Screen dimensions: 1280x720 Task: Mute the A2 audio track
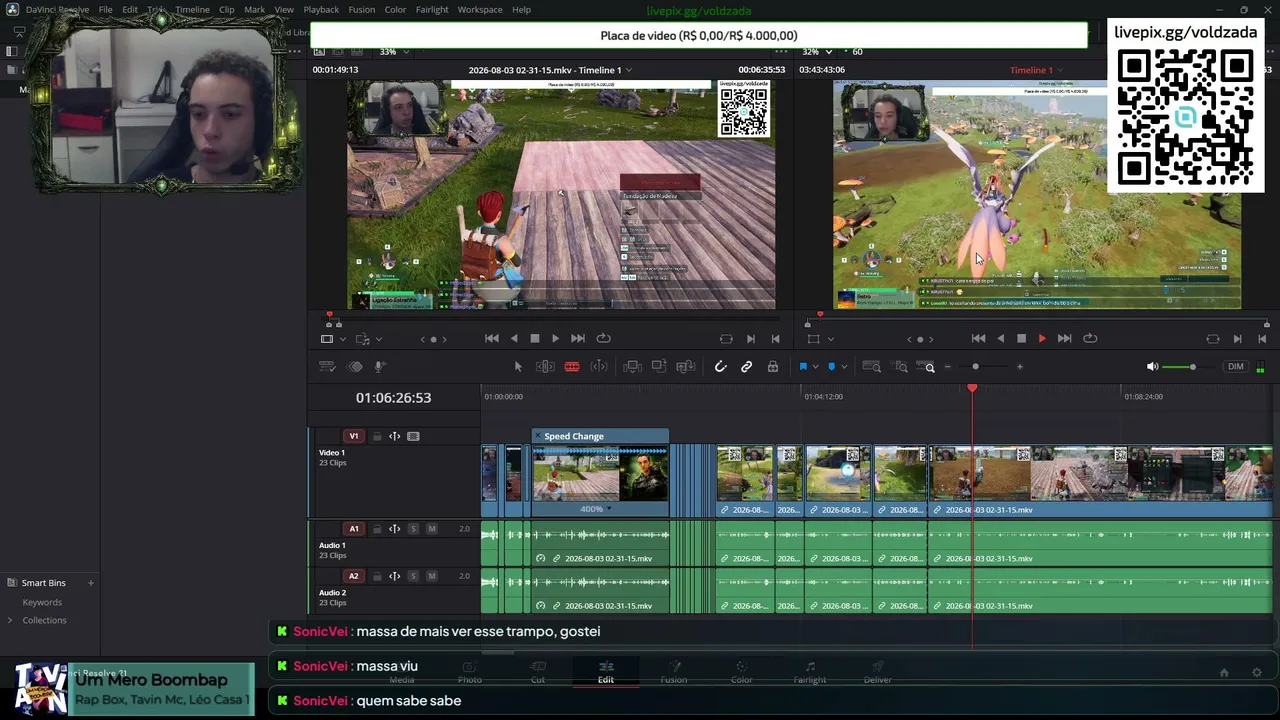click(x=432, y=576)
